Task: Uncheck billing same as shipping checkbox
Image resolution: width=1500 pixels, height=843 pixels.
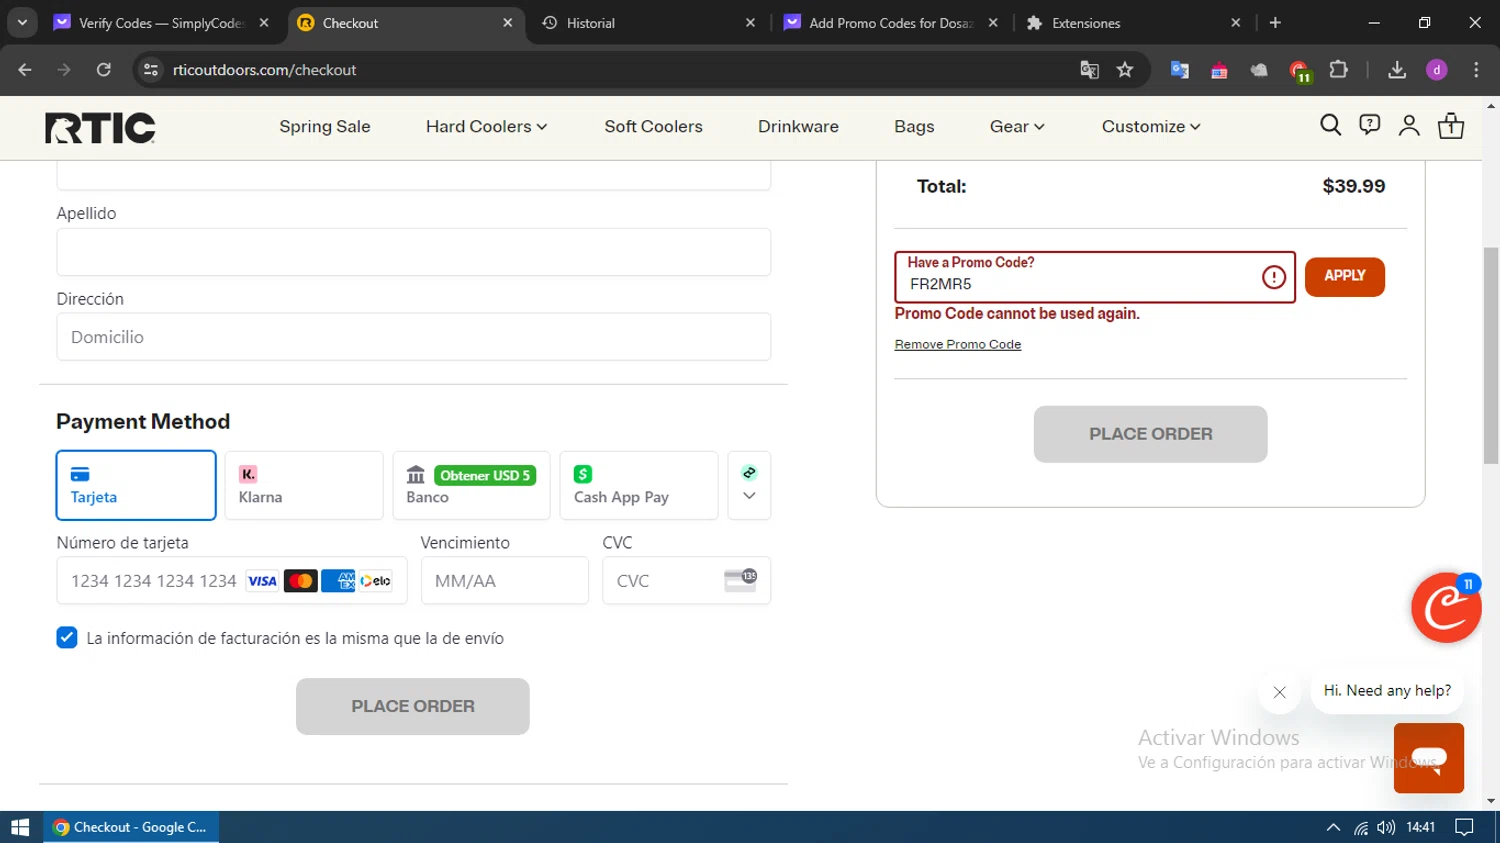Action: pos(67,638)
